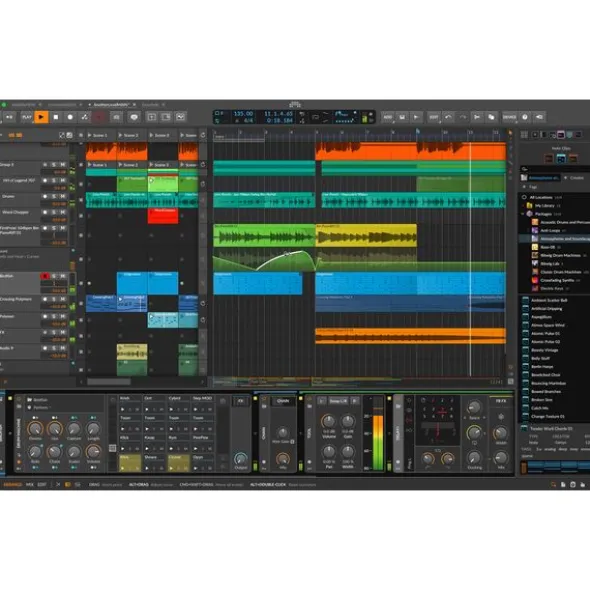Click the speech bubble icon in the toolbar
This screenshot has width=590, height=591.
(x=134, y=117)
